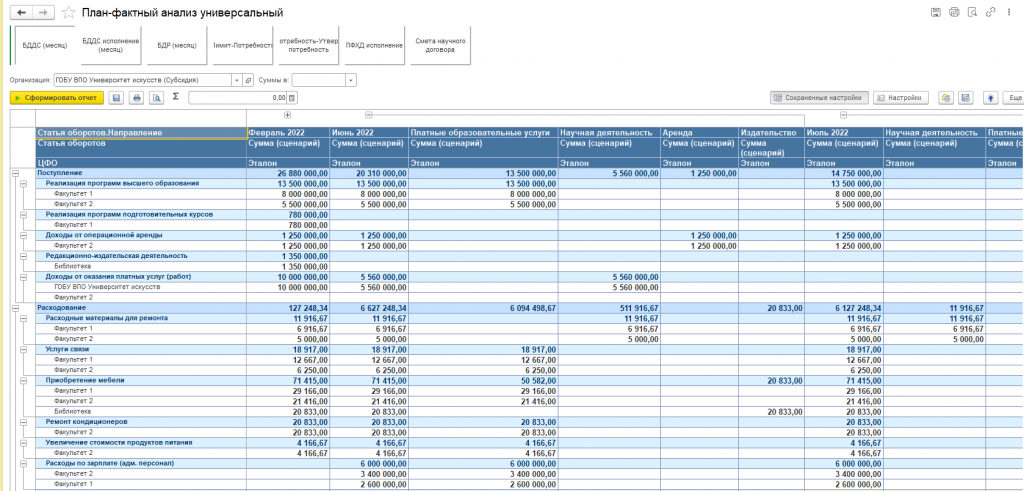Collapse the Расходование group
The height and width of the screenshot is (491, 1024).
coord(14,308)
